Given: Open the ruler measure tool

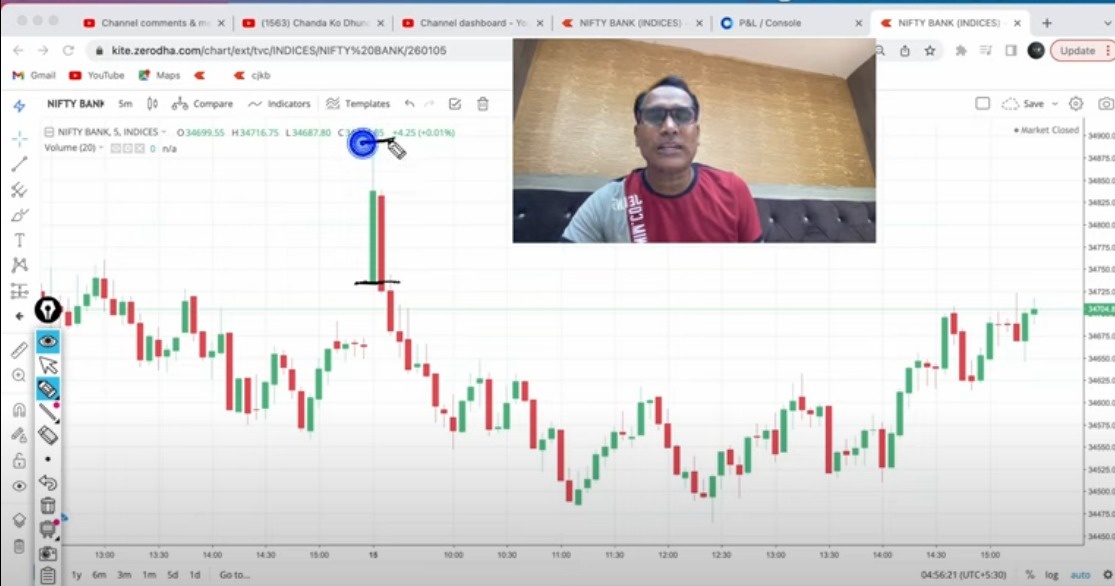Looking at the screenshot, I should 19,350.
